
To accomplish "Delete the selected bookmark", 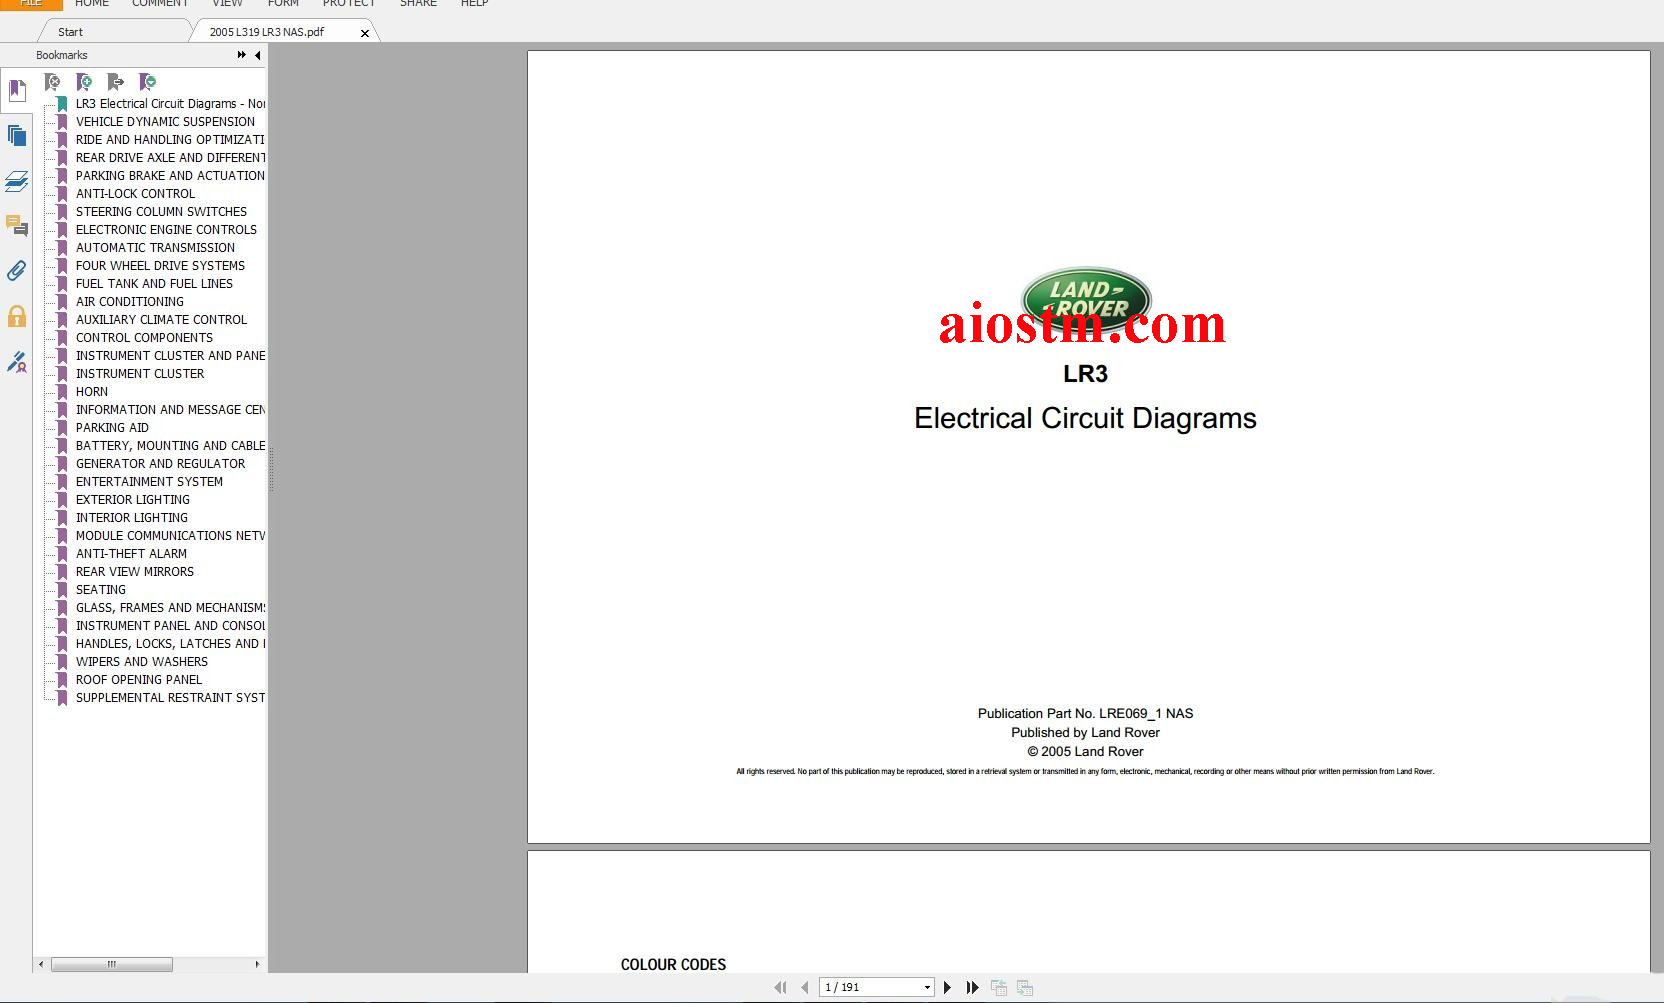I will (53, 82).
